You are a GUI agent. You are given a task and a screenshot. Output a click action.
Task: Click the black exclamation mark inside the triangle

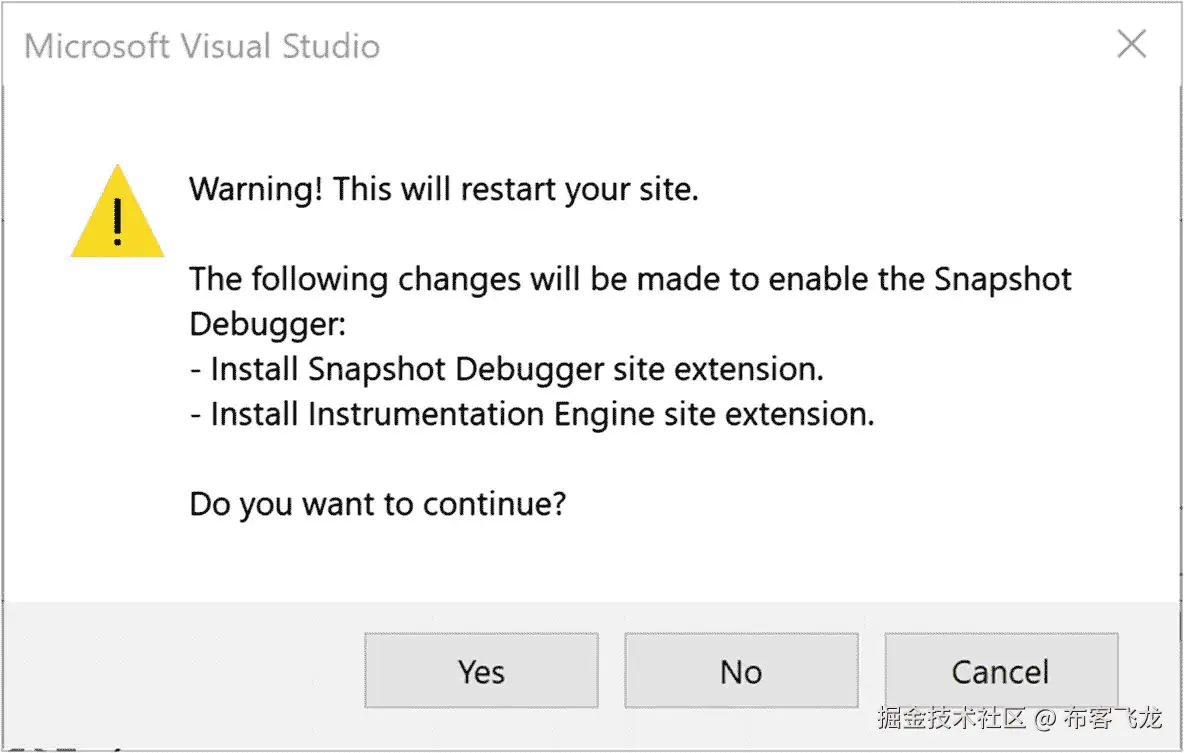point(118,220)
